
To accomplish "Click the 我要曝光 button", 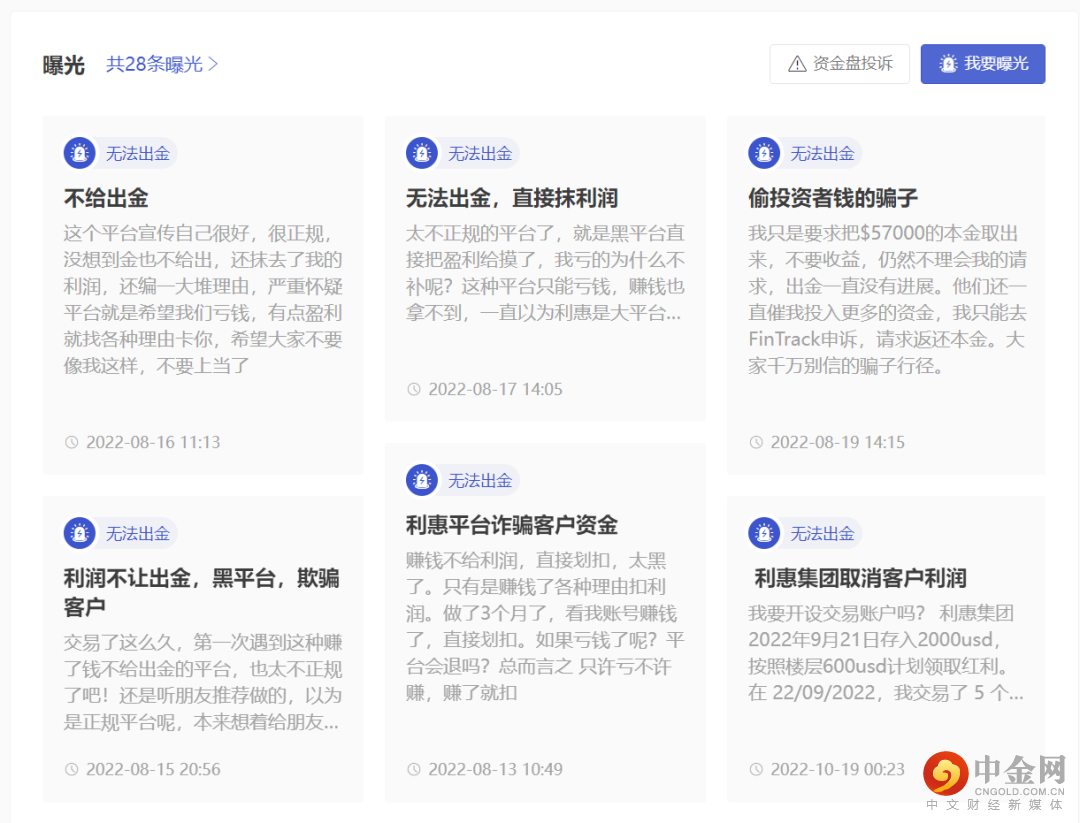I will pyautogui.click(x=983, y=64).
